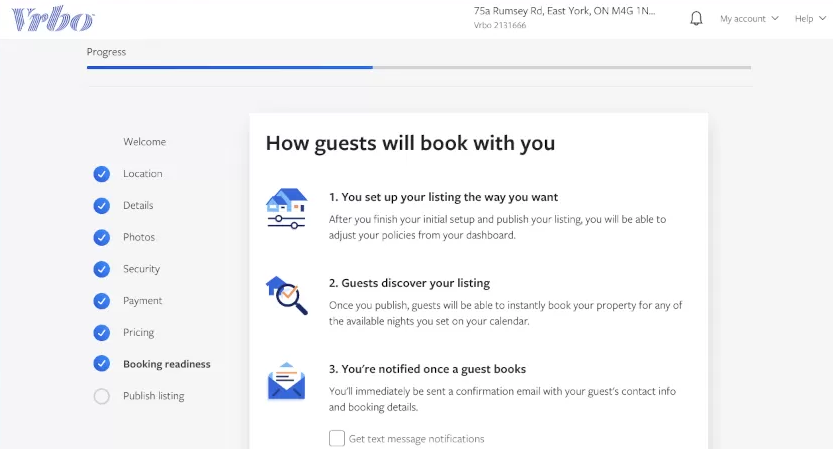Click the blue checkmark next to Photos
Image resolution: width=833 pixels, height=449 pixels.
pyautogui.click(x=101, y=237)
